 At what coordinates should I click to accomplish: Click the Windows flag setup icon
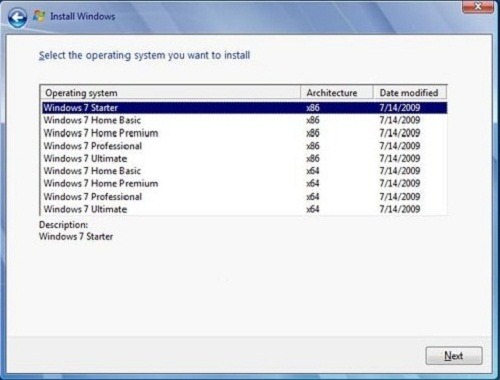39,16
